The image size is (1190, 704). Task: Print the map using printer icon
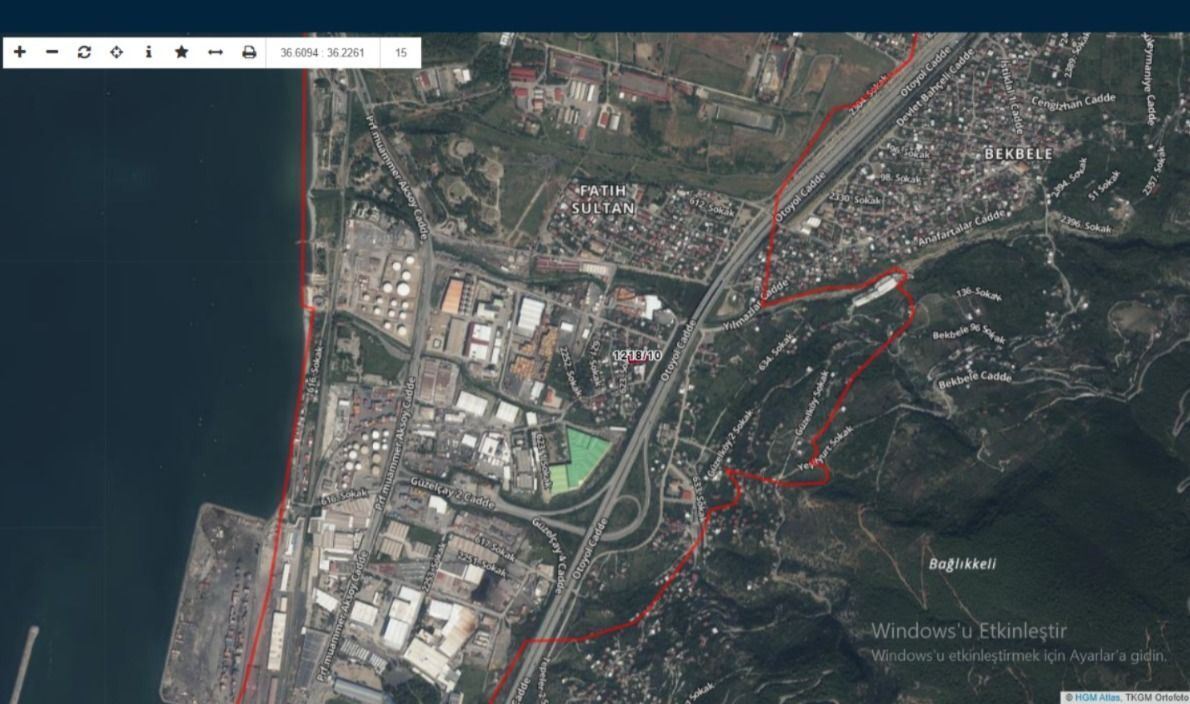[x=249, y=52]
